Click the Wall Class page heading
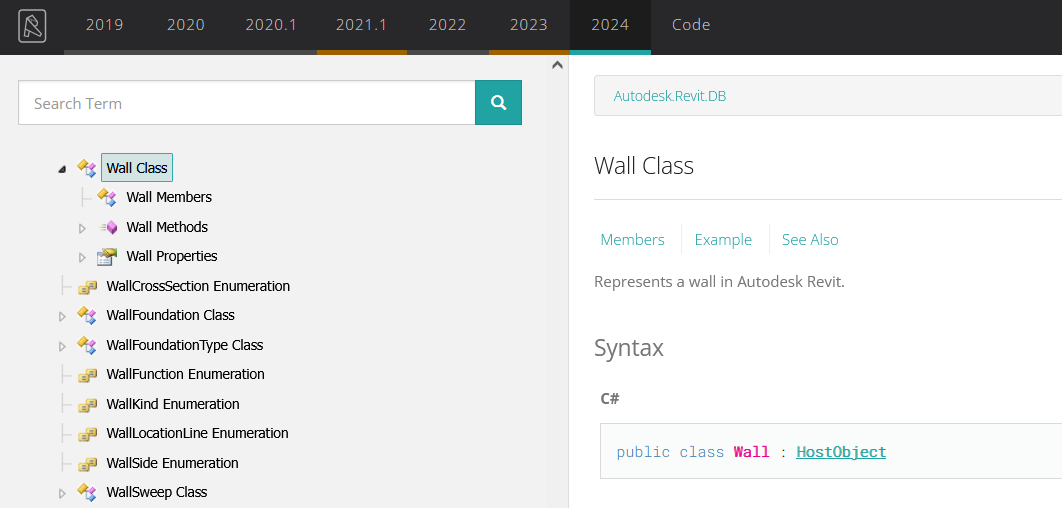 click(644, 166)
